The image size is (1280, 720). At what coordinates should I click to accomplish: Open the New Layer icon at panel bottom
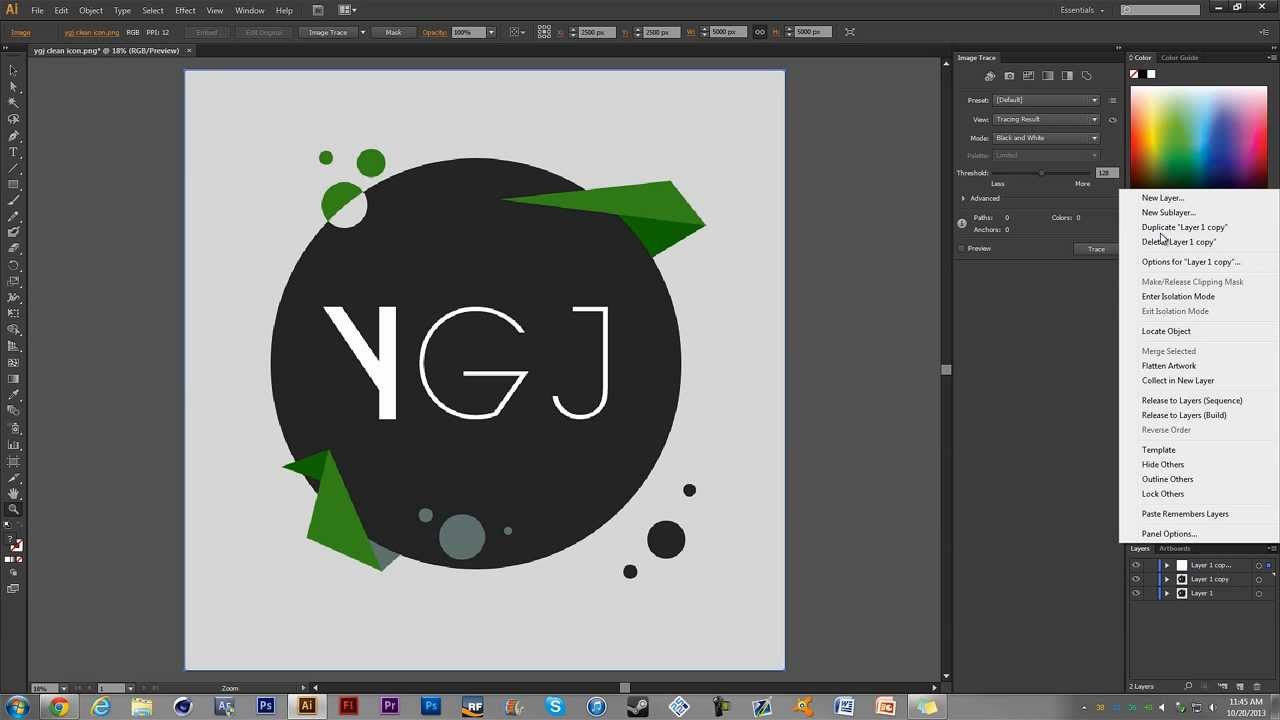[x=1240, y=686]
